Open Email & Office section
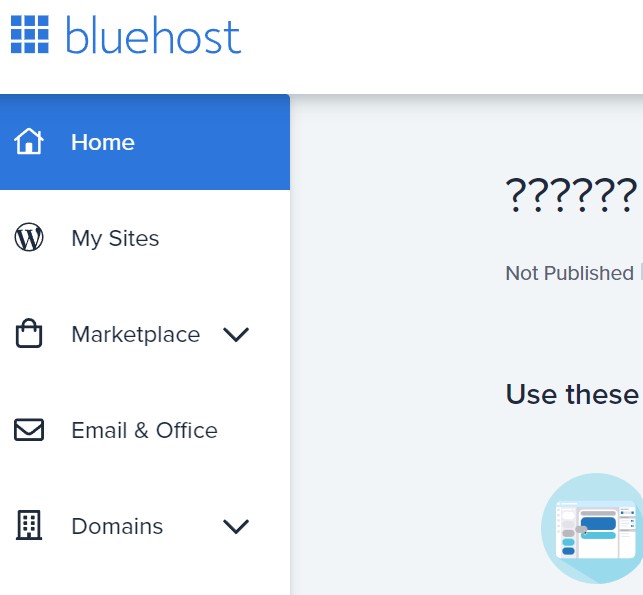 pos(144,430)
